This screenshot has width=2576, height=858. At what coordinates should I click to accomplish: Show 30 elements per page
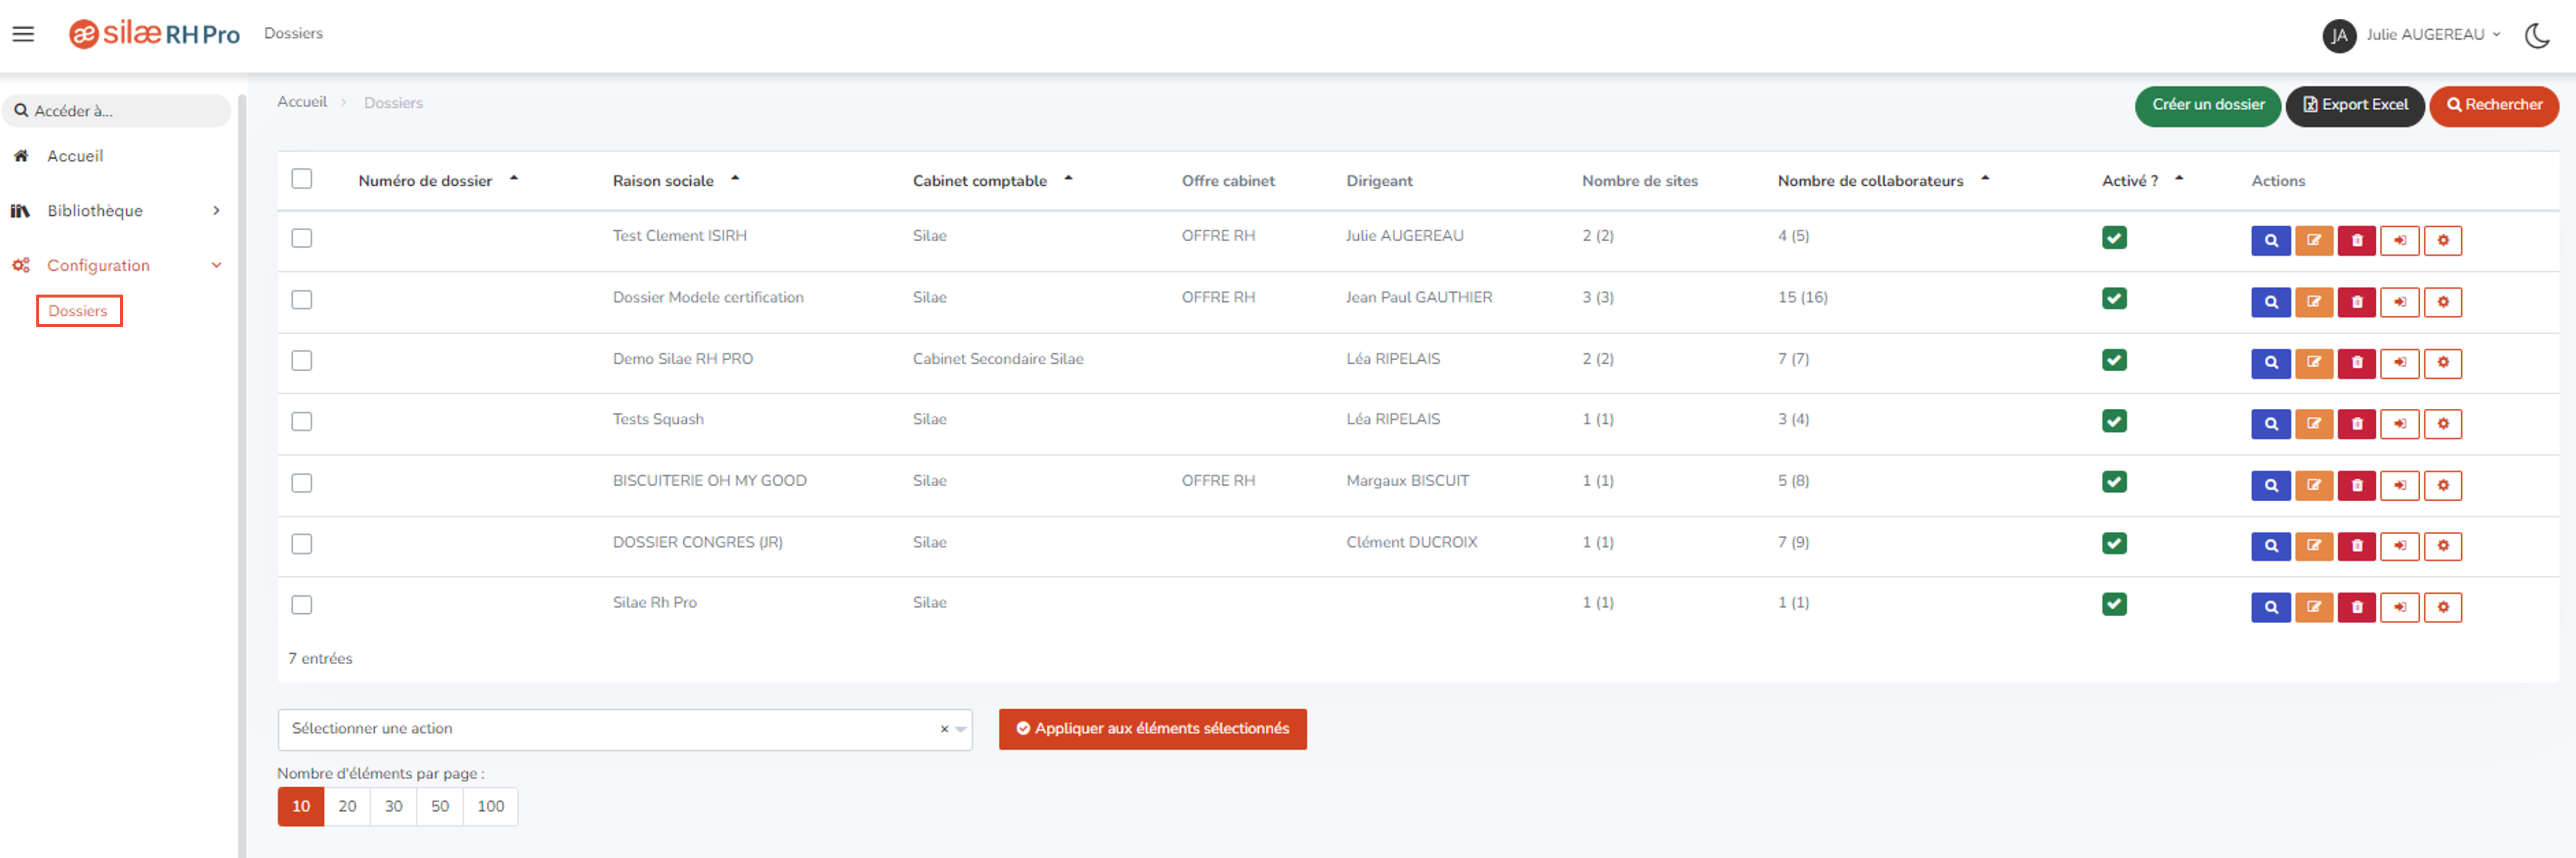(x=393, y=807)
